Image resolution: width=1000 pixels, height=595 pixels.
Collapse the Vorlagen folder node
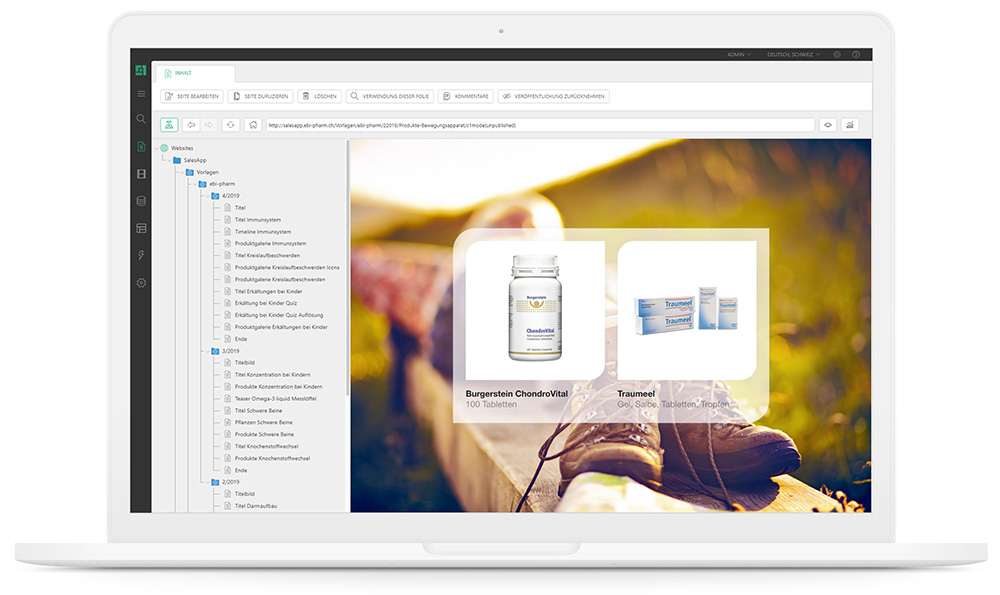click(182, 172)
